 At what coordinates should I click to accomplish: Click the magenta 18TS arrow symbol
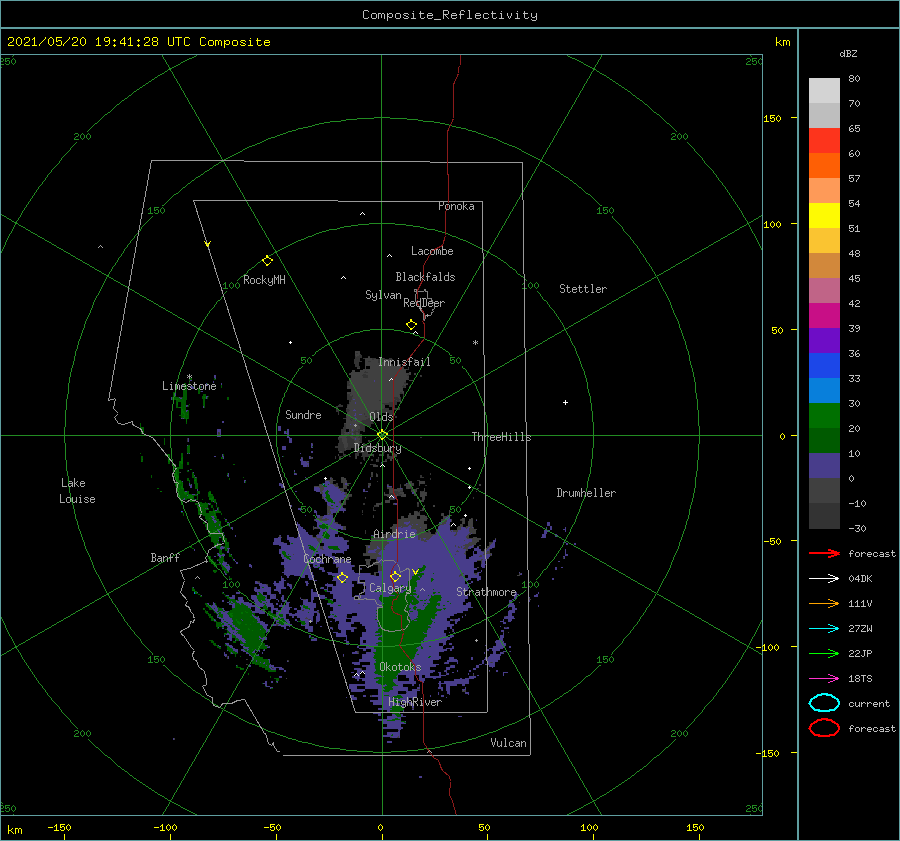(x=824, y=679)
